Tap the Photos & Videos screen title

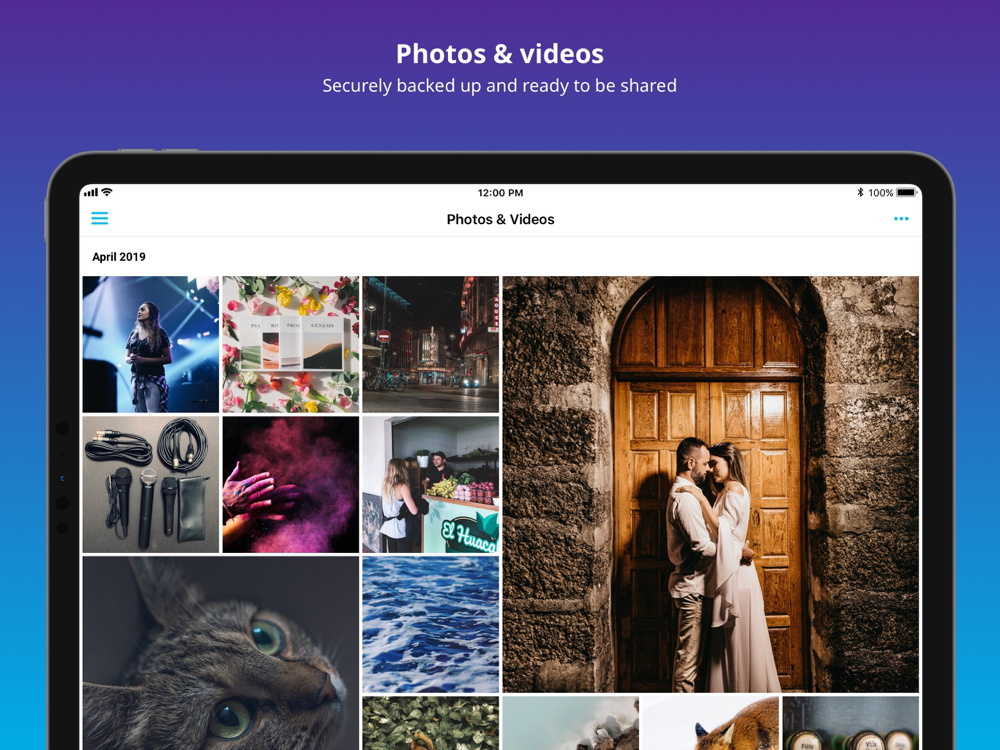click(x=501, y=219)
